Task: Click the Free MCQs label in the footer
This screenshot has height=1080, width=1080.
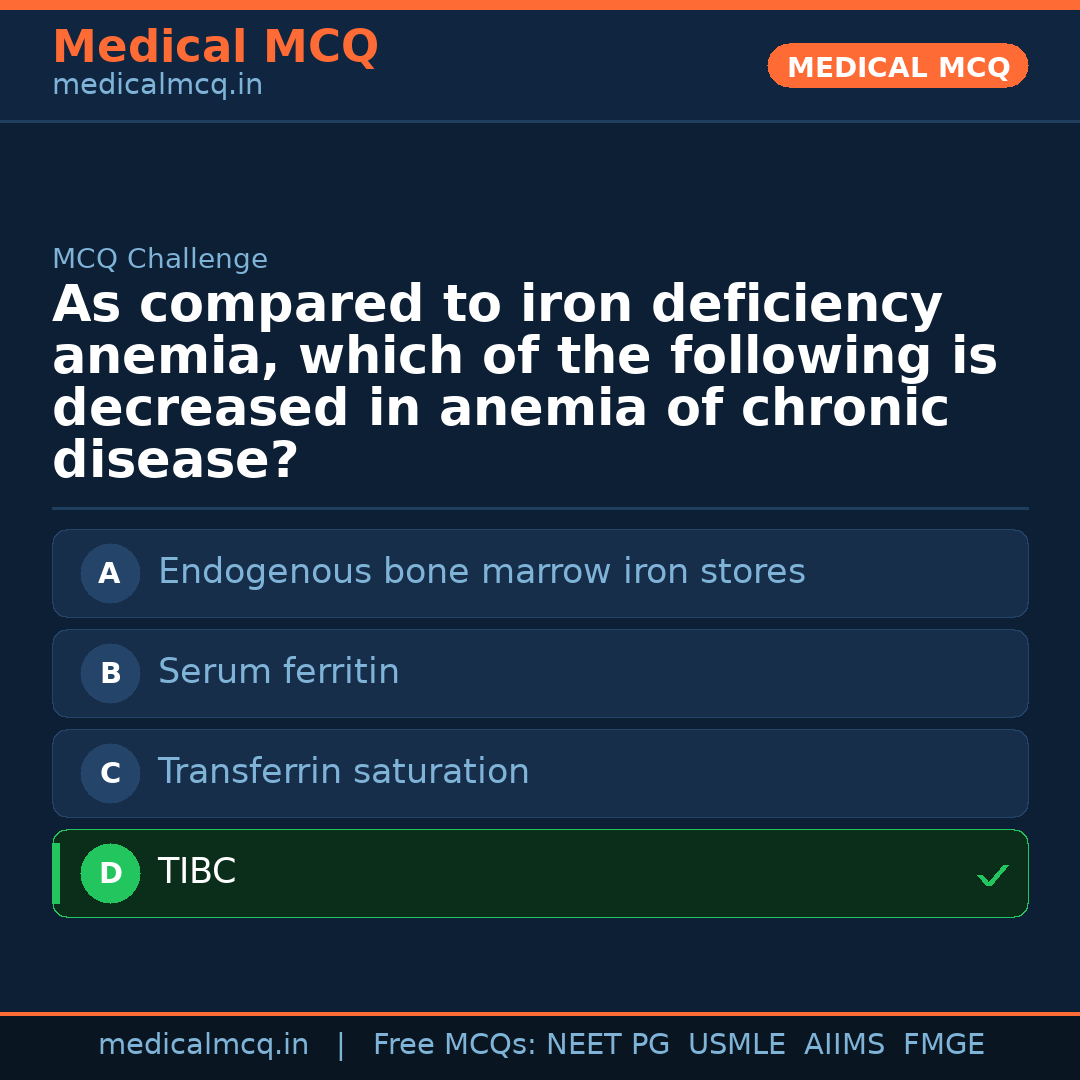Action: 455,1045
